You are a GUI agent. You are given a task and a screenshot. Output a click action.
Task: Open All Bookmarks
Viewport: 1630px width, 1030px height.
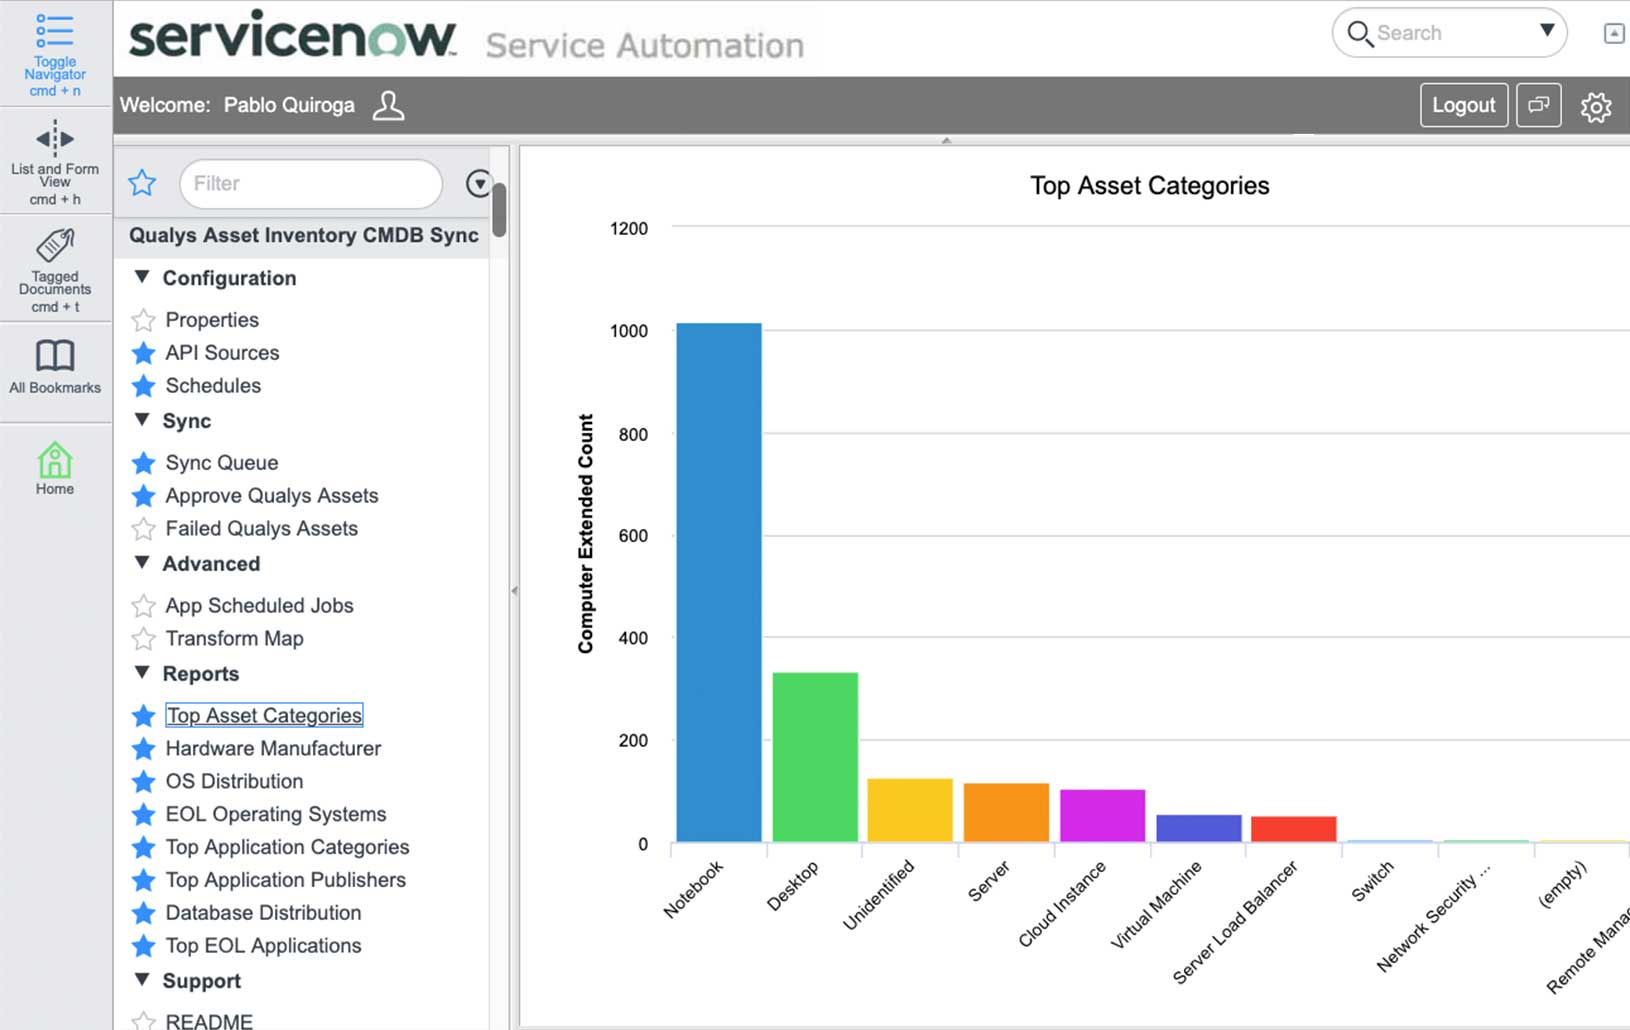pos(55,366)
